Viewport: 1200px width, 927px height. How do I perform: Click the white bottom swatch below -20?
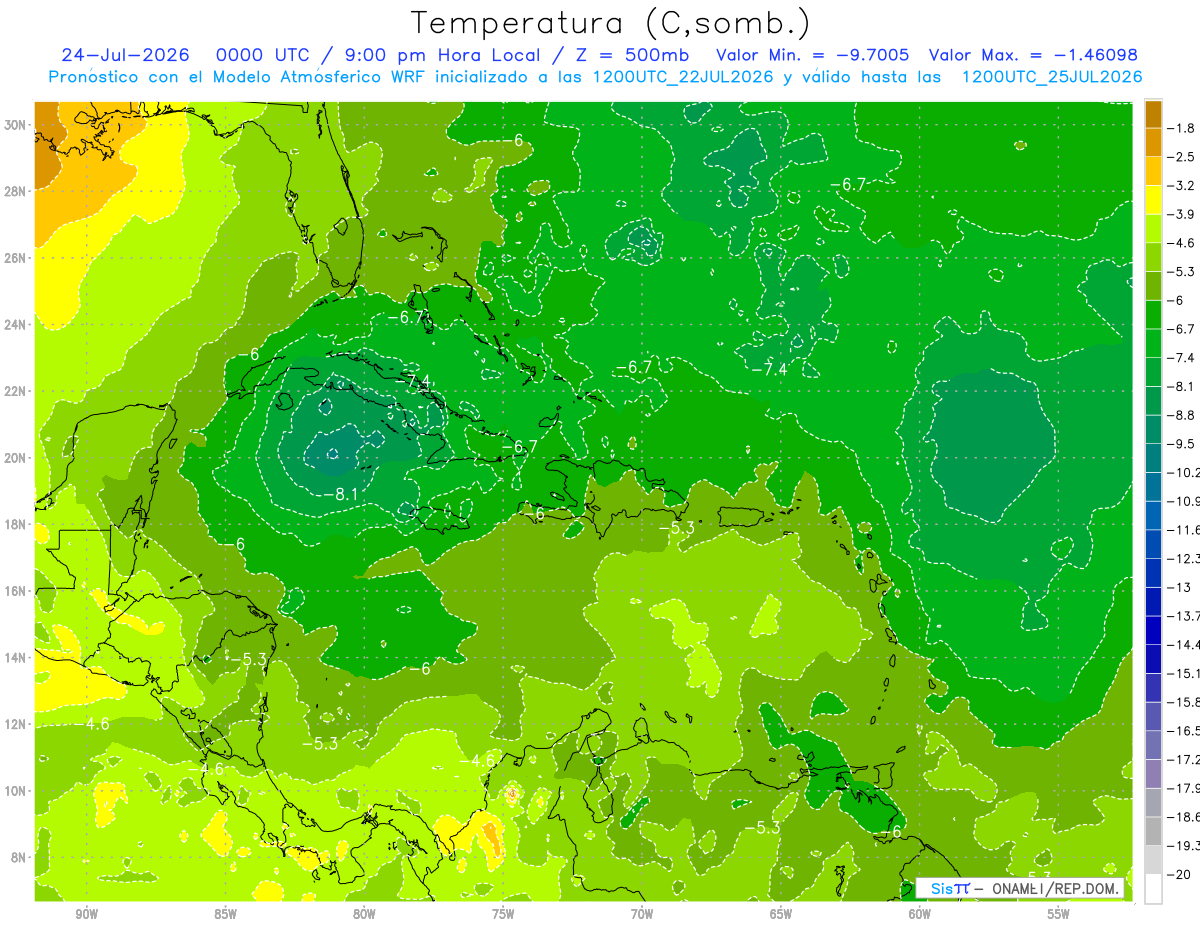(1153, 888)
